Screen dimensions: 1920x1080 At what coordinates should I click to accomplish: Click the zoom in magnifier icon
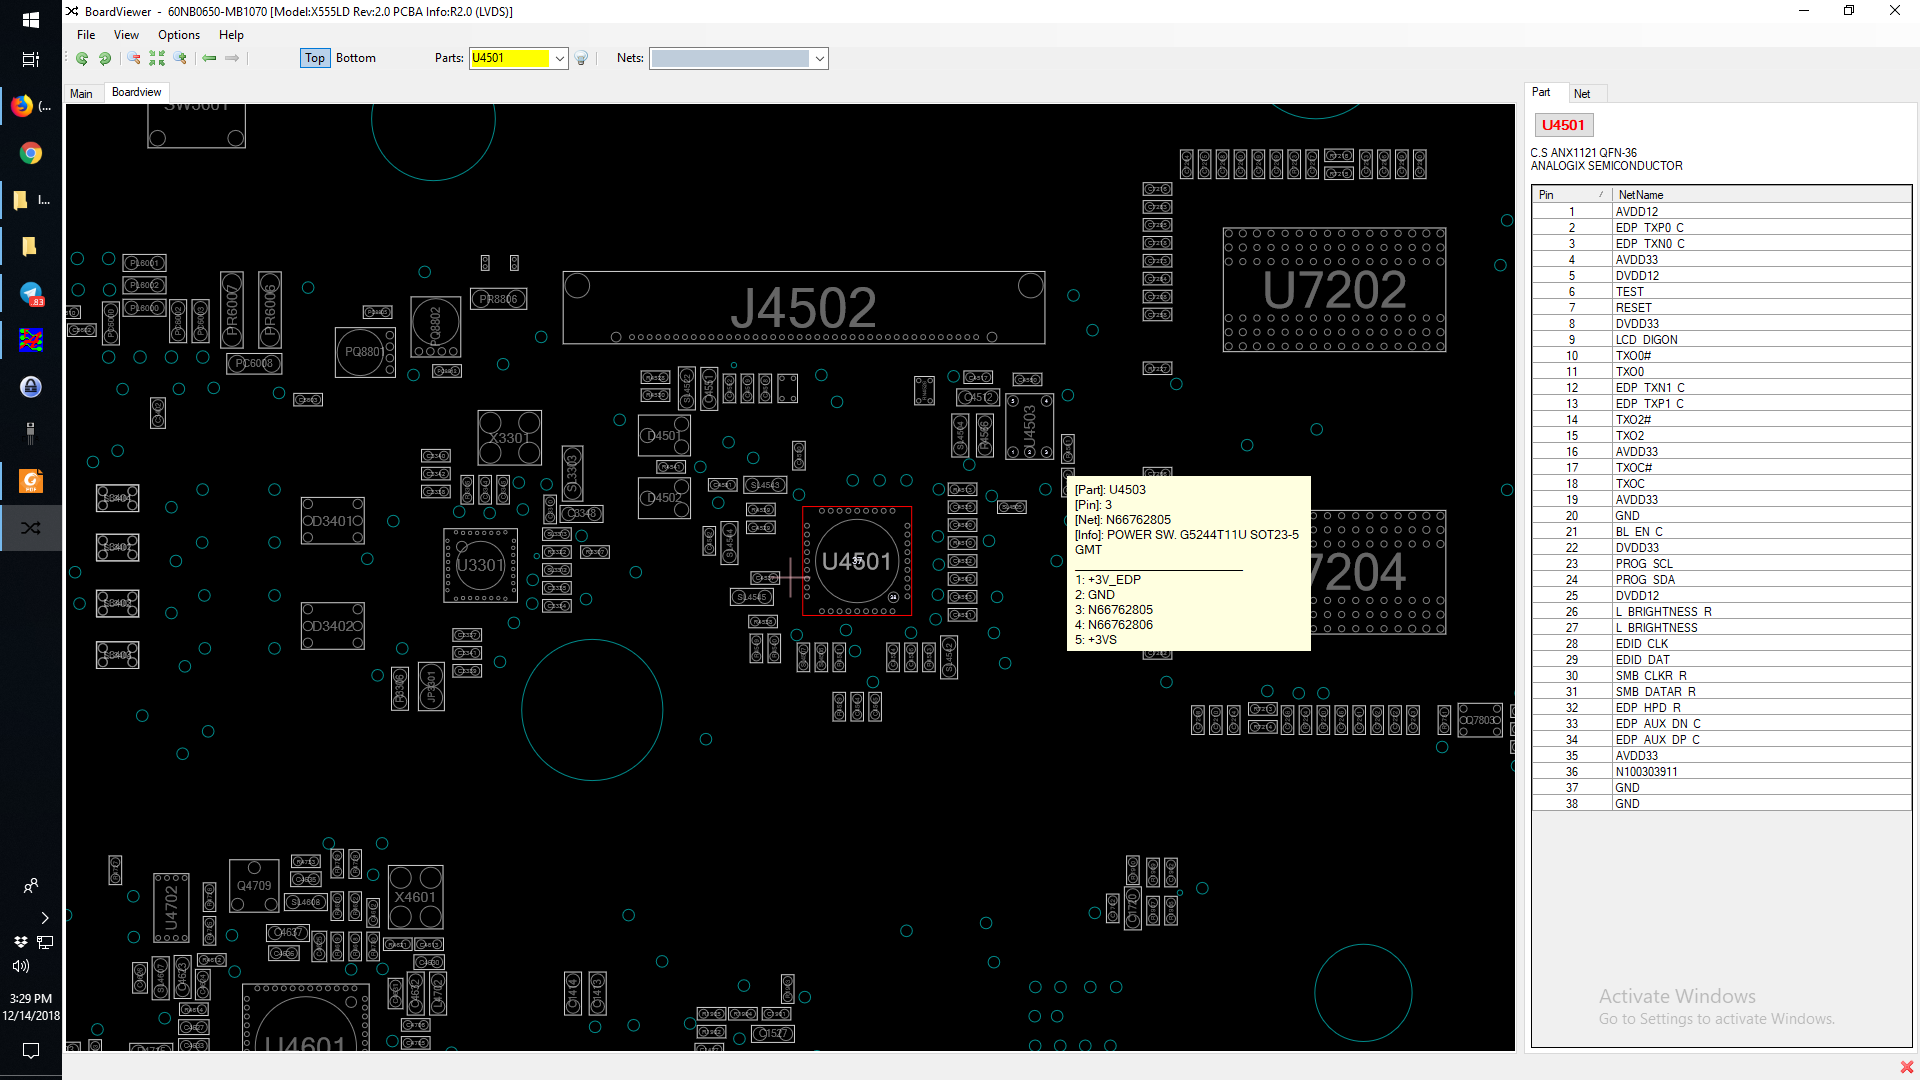[x=180, y=58]
